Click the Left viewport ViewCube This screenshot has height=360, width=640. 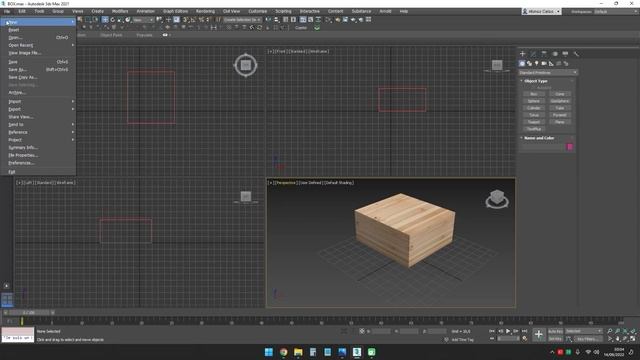(x=246, y=197)
